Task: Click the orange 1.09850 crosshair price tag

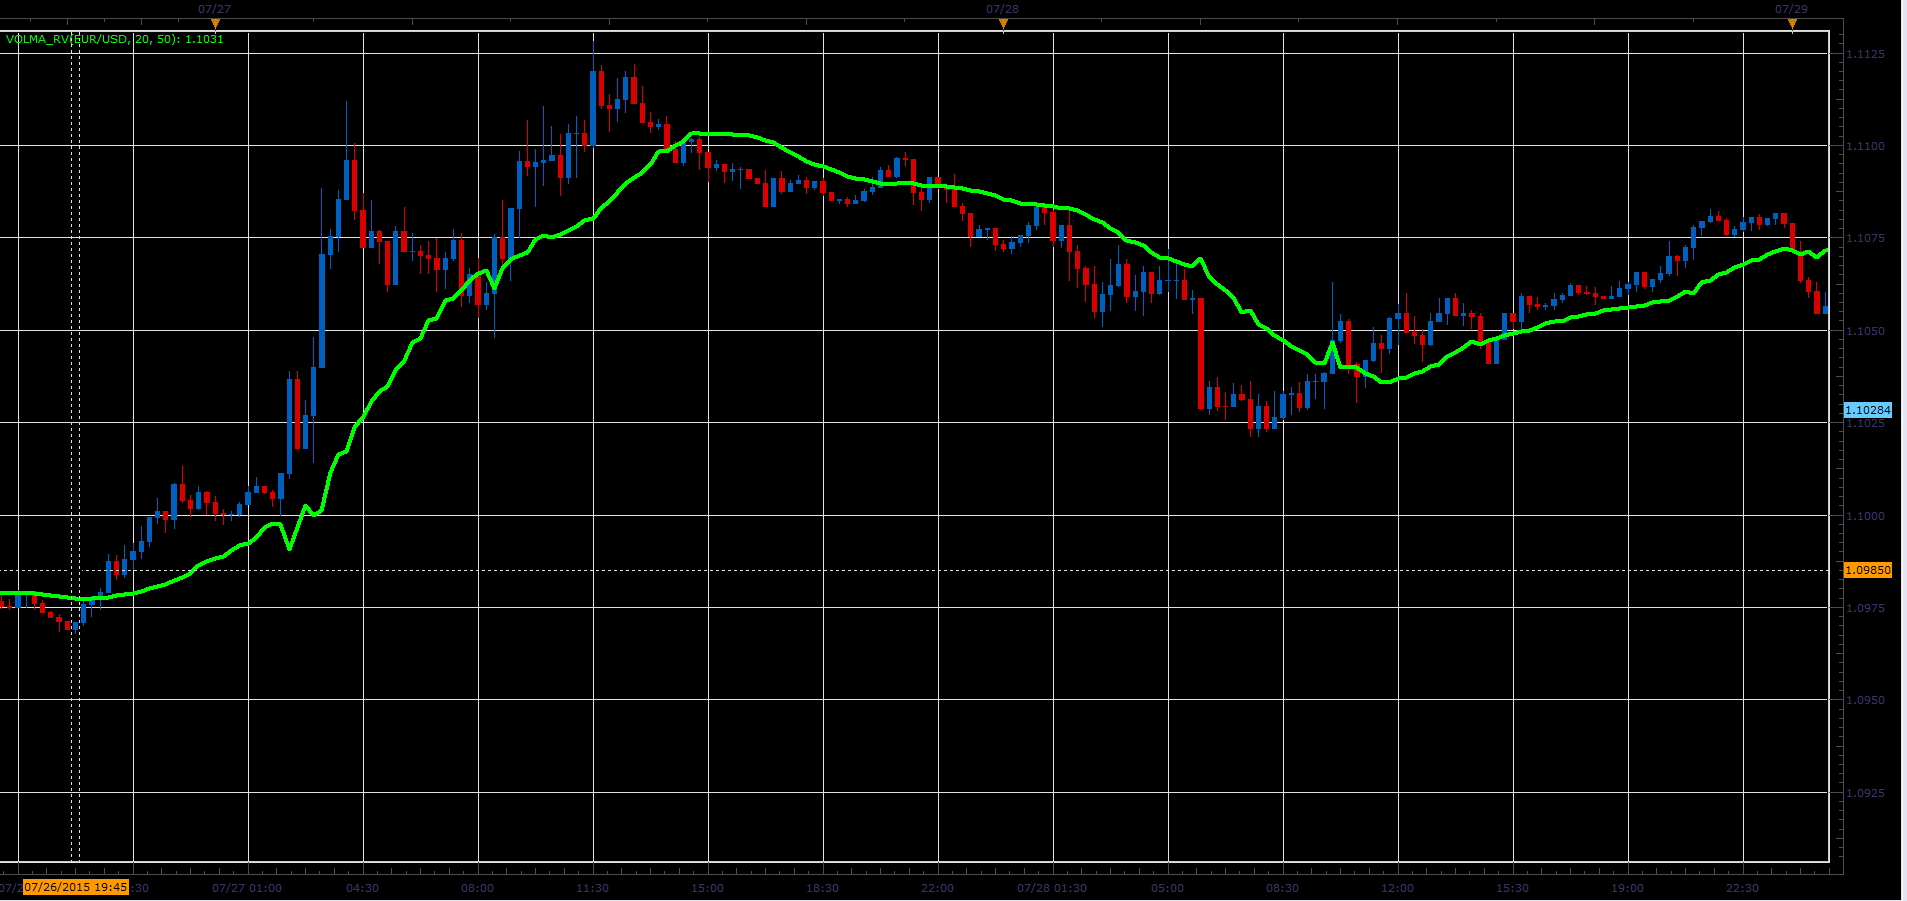Action: click(1867, 570)
